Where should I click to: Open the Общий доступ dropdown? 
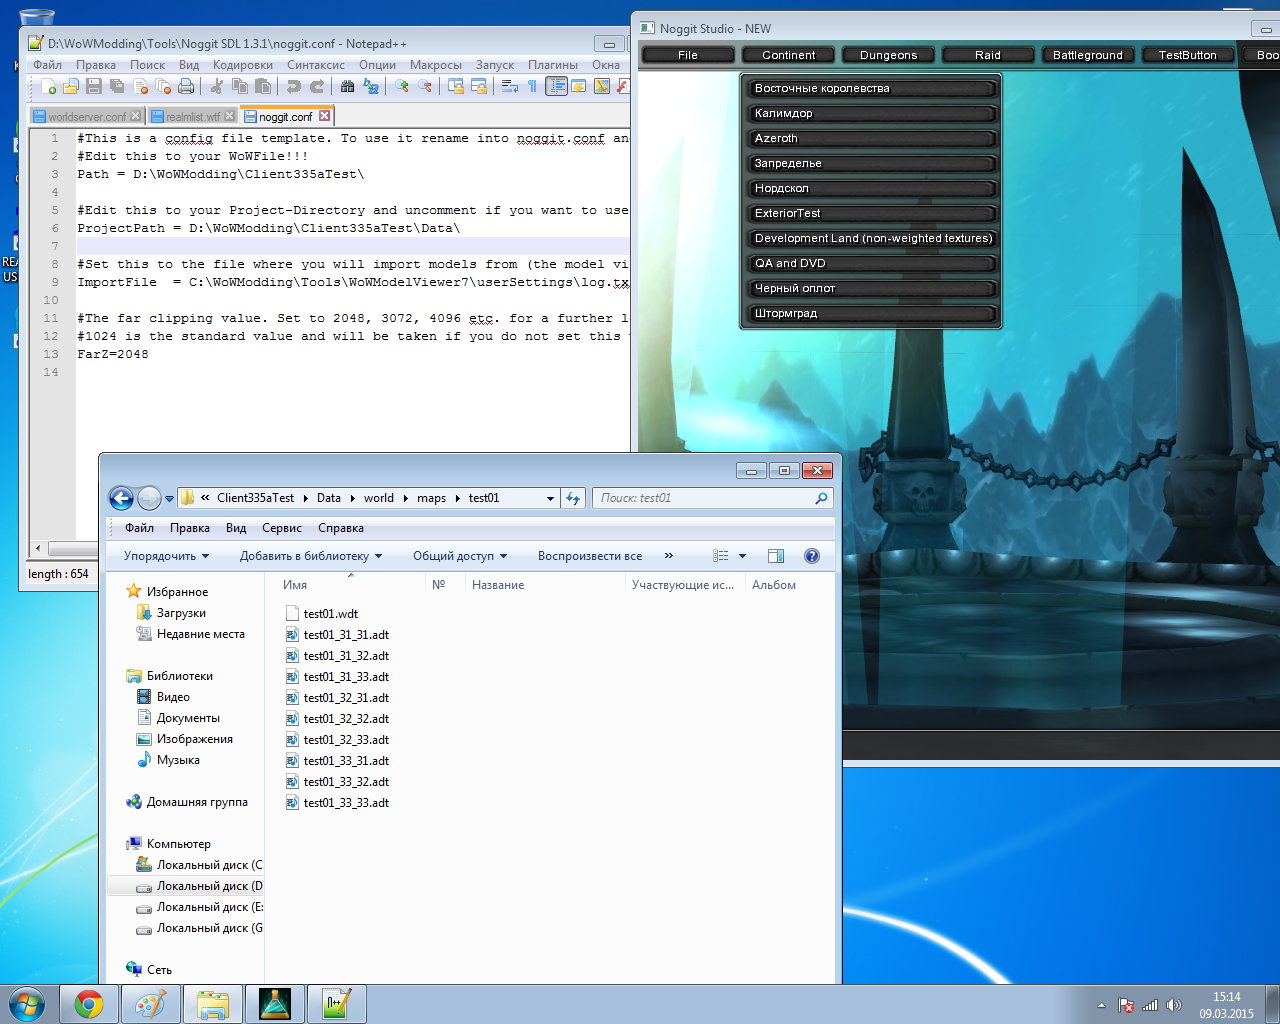tap(460, 556)
